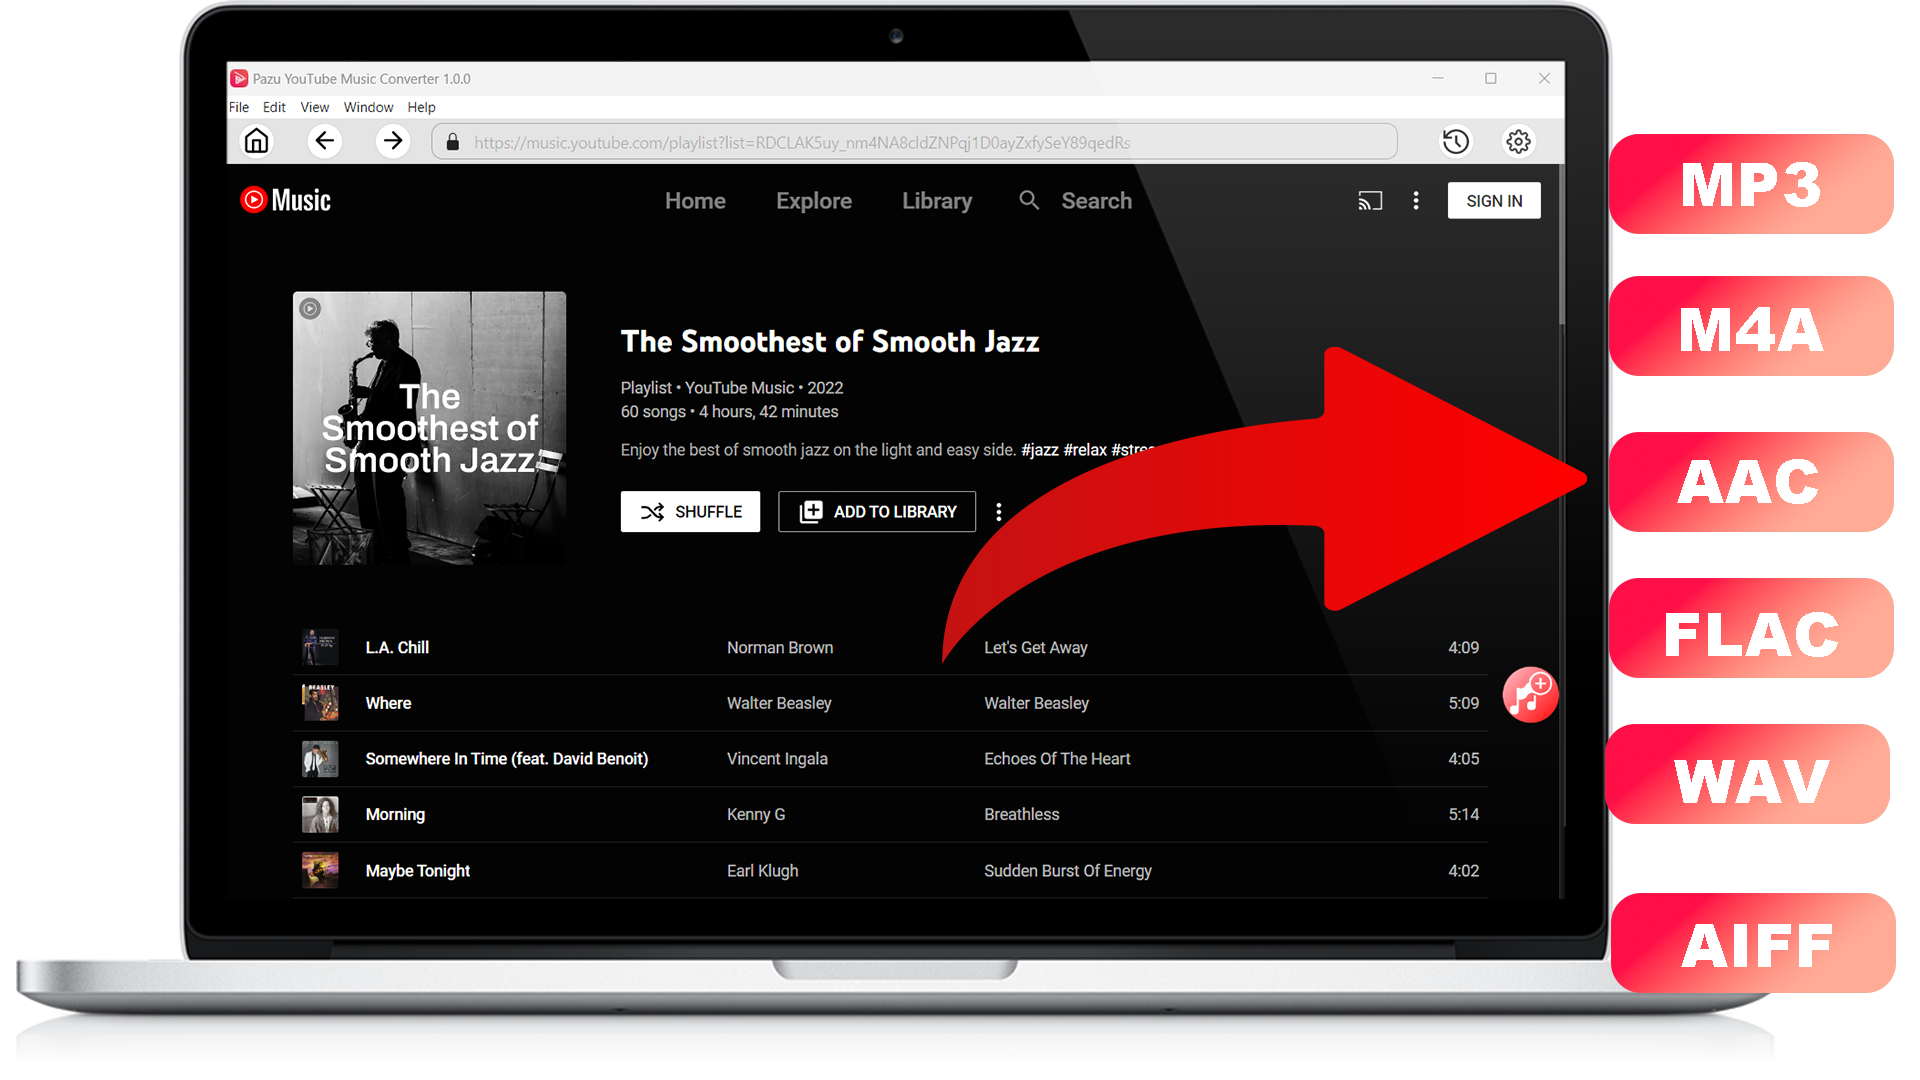This screenshot has width=1920, height=1080.
Task: Open artist Earl Klugh
Action: [763, 871]
